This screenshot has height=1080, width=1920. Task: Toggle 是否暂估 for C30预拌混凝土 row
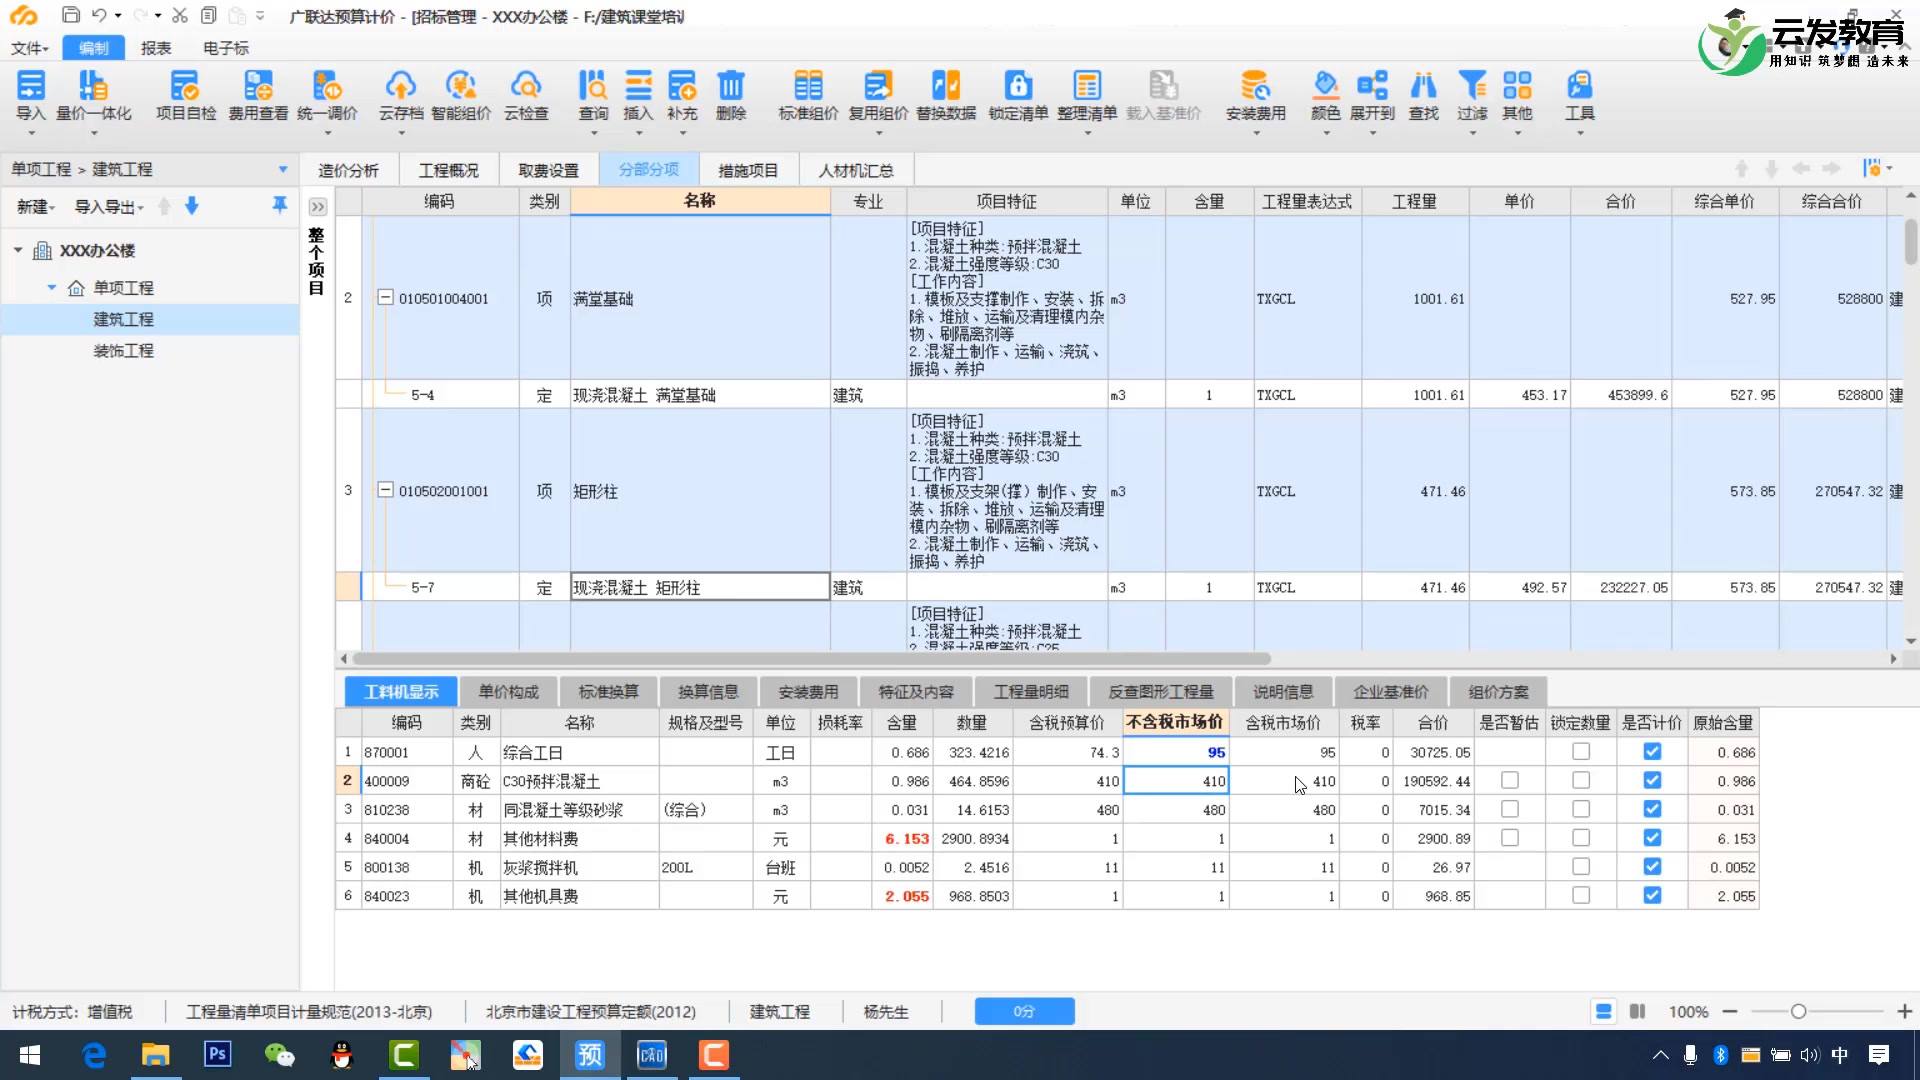(x=1510, y=780)
